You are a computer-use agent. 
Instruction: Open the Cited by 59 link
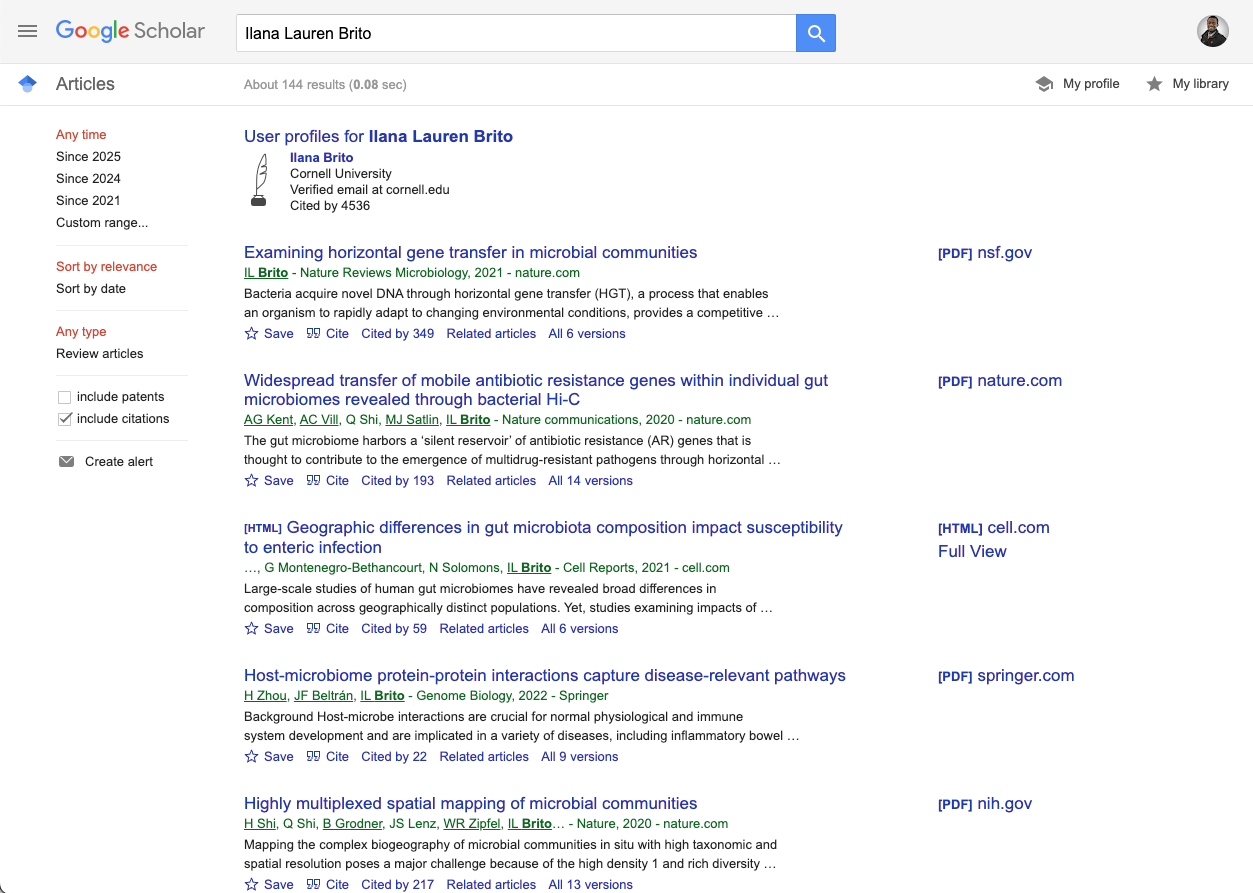coord(394,629)
